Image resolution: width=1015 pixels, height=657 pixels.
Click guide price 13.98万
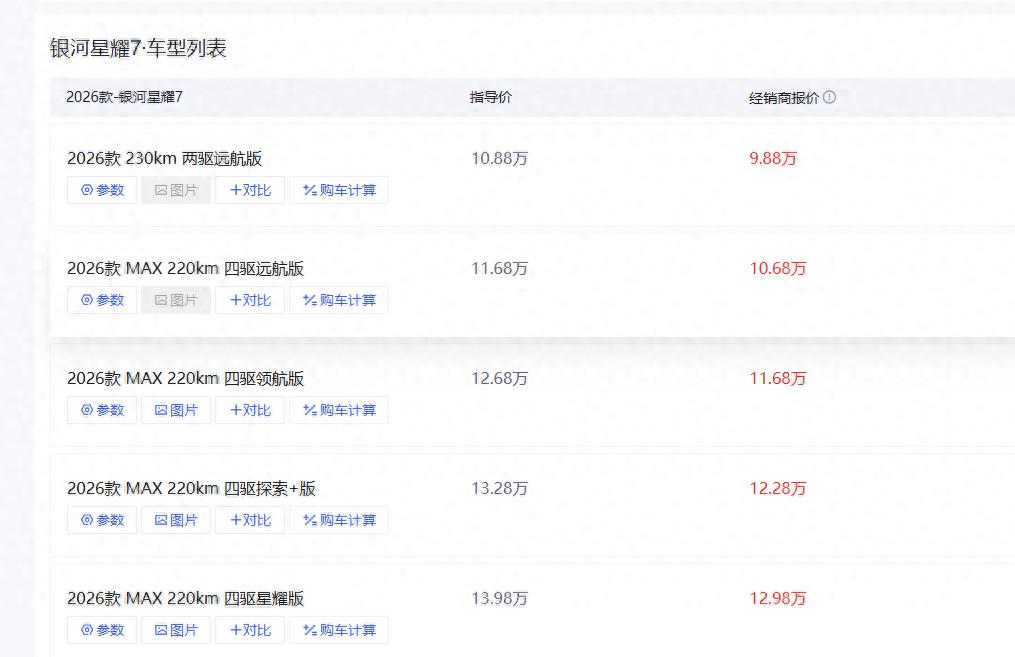(499, 599)
